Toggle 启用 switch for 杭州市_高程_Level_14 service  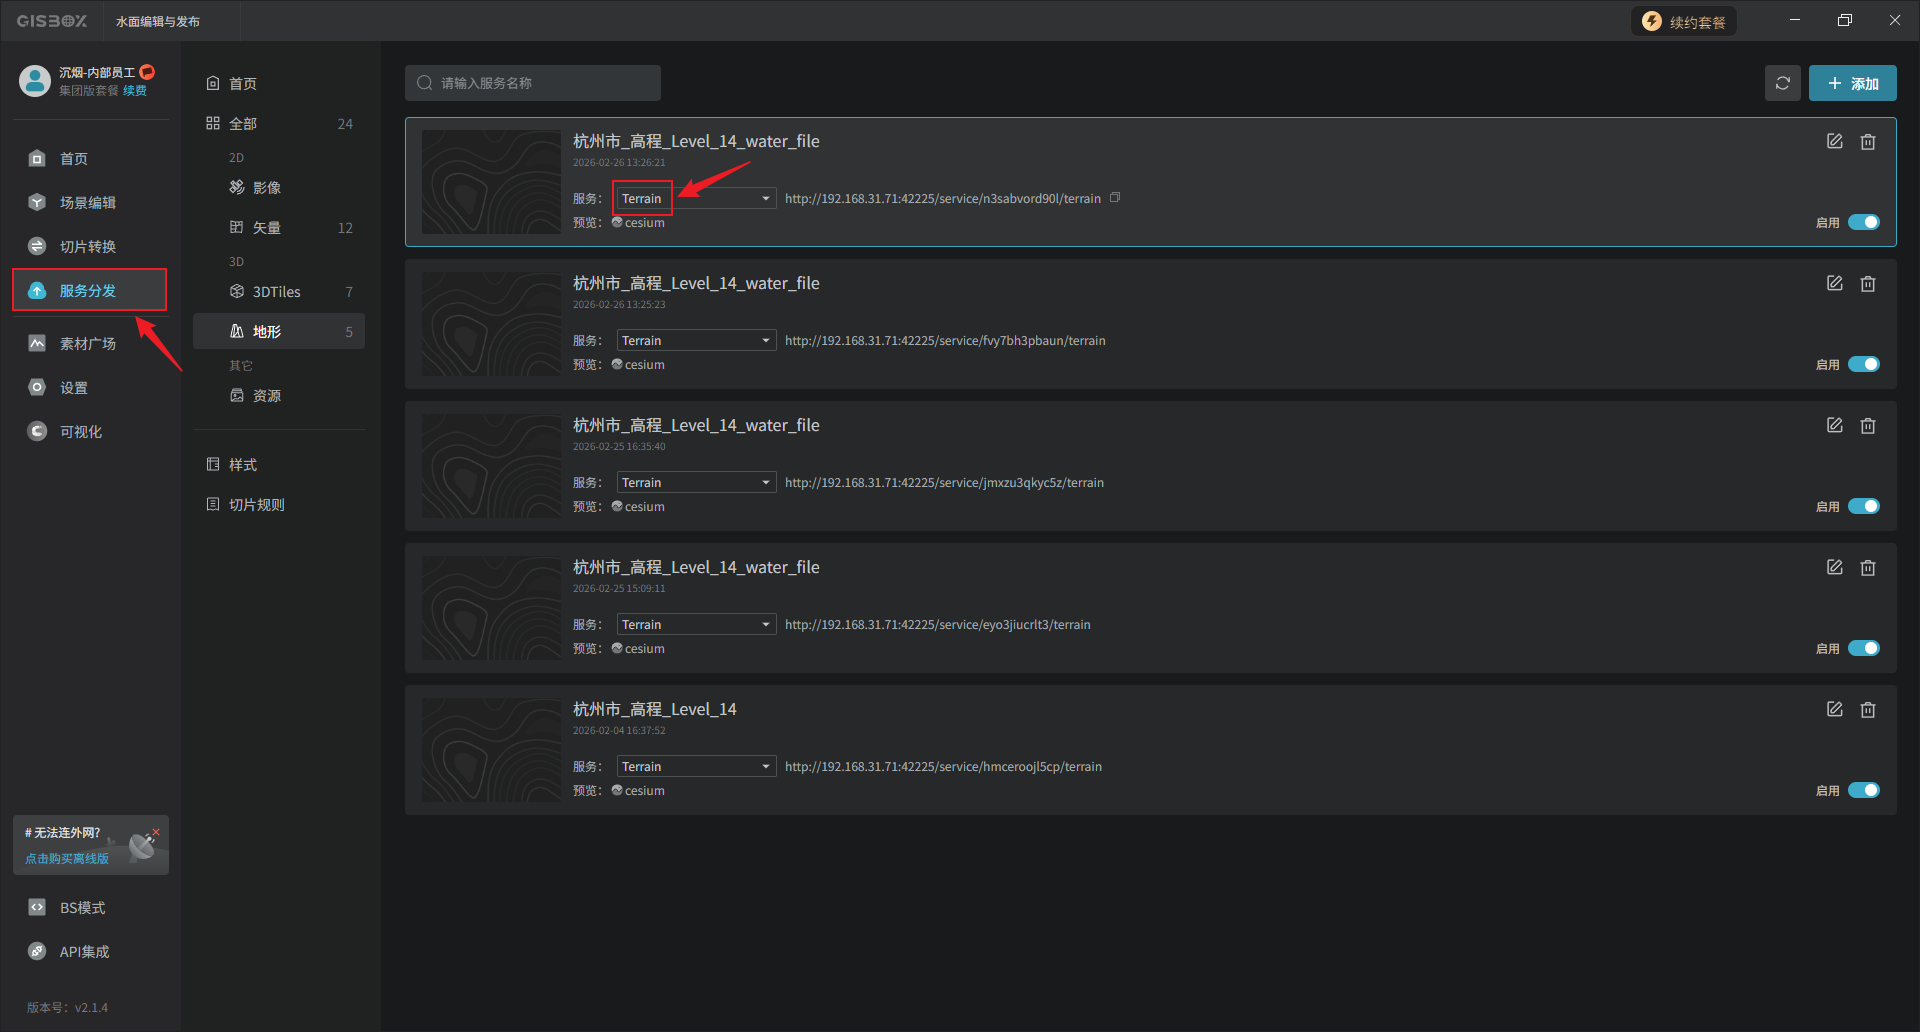point(1863,790)
